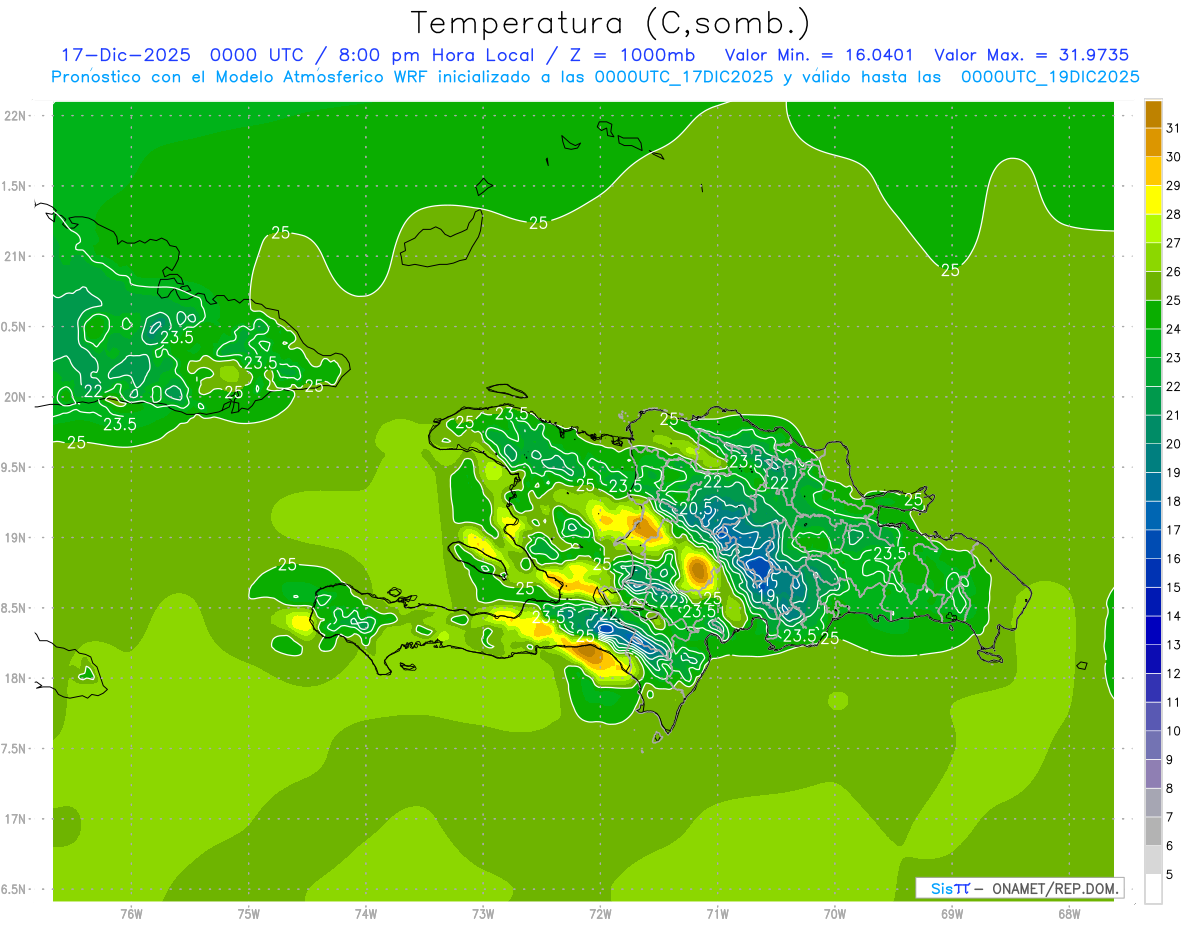Click "Valor Min. = 16.0401" value

[x=819, y=55]
